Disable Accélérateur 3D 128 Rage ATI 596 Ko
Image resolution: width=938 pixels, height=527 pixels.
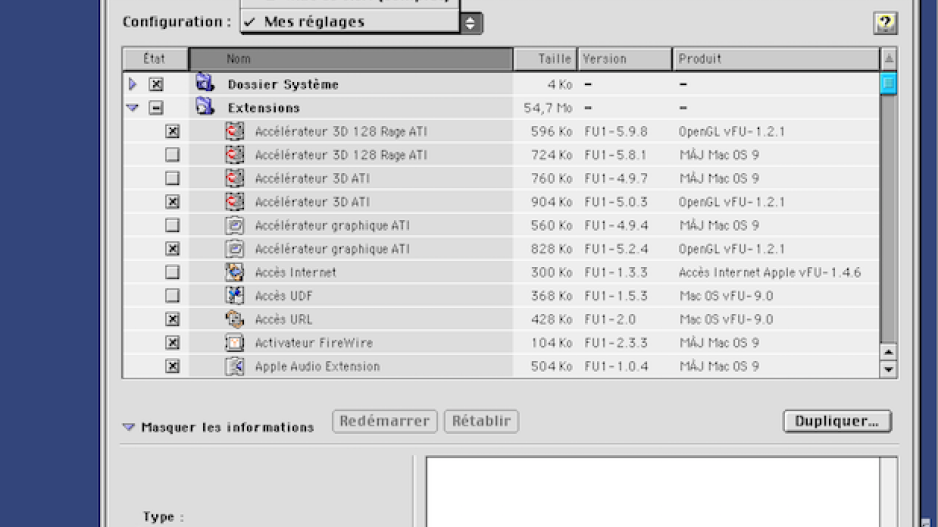coord(172,131)
